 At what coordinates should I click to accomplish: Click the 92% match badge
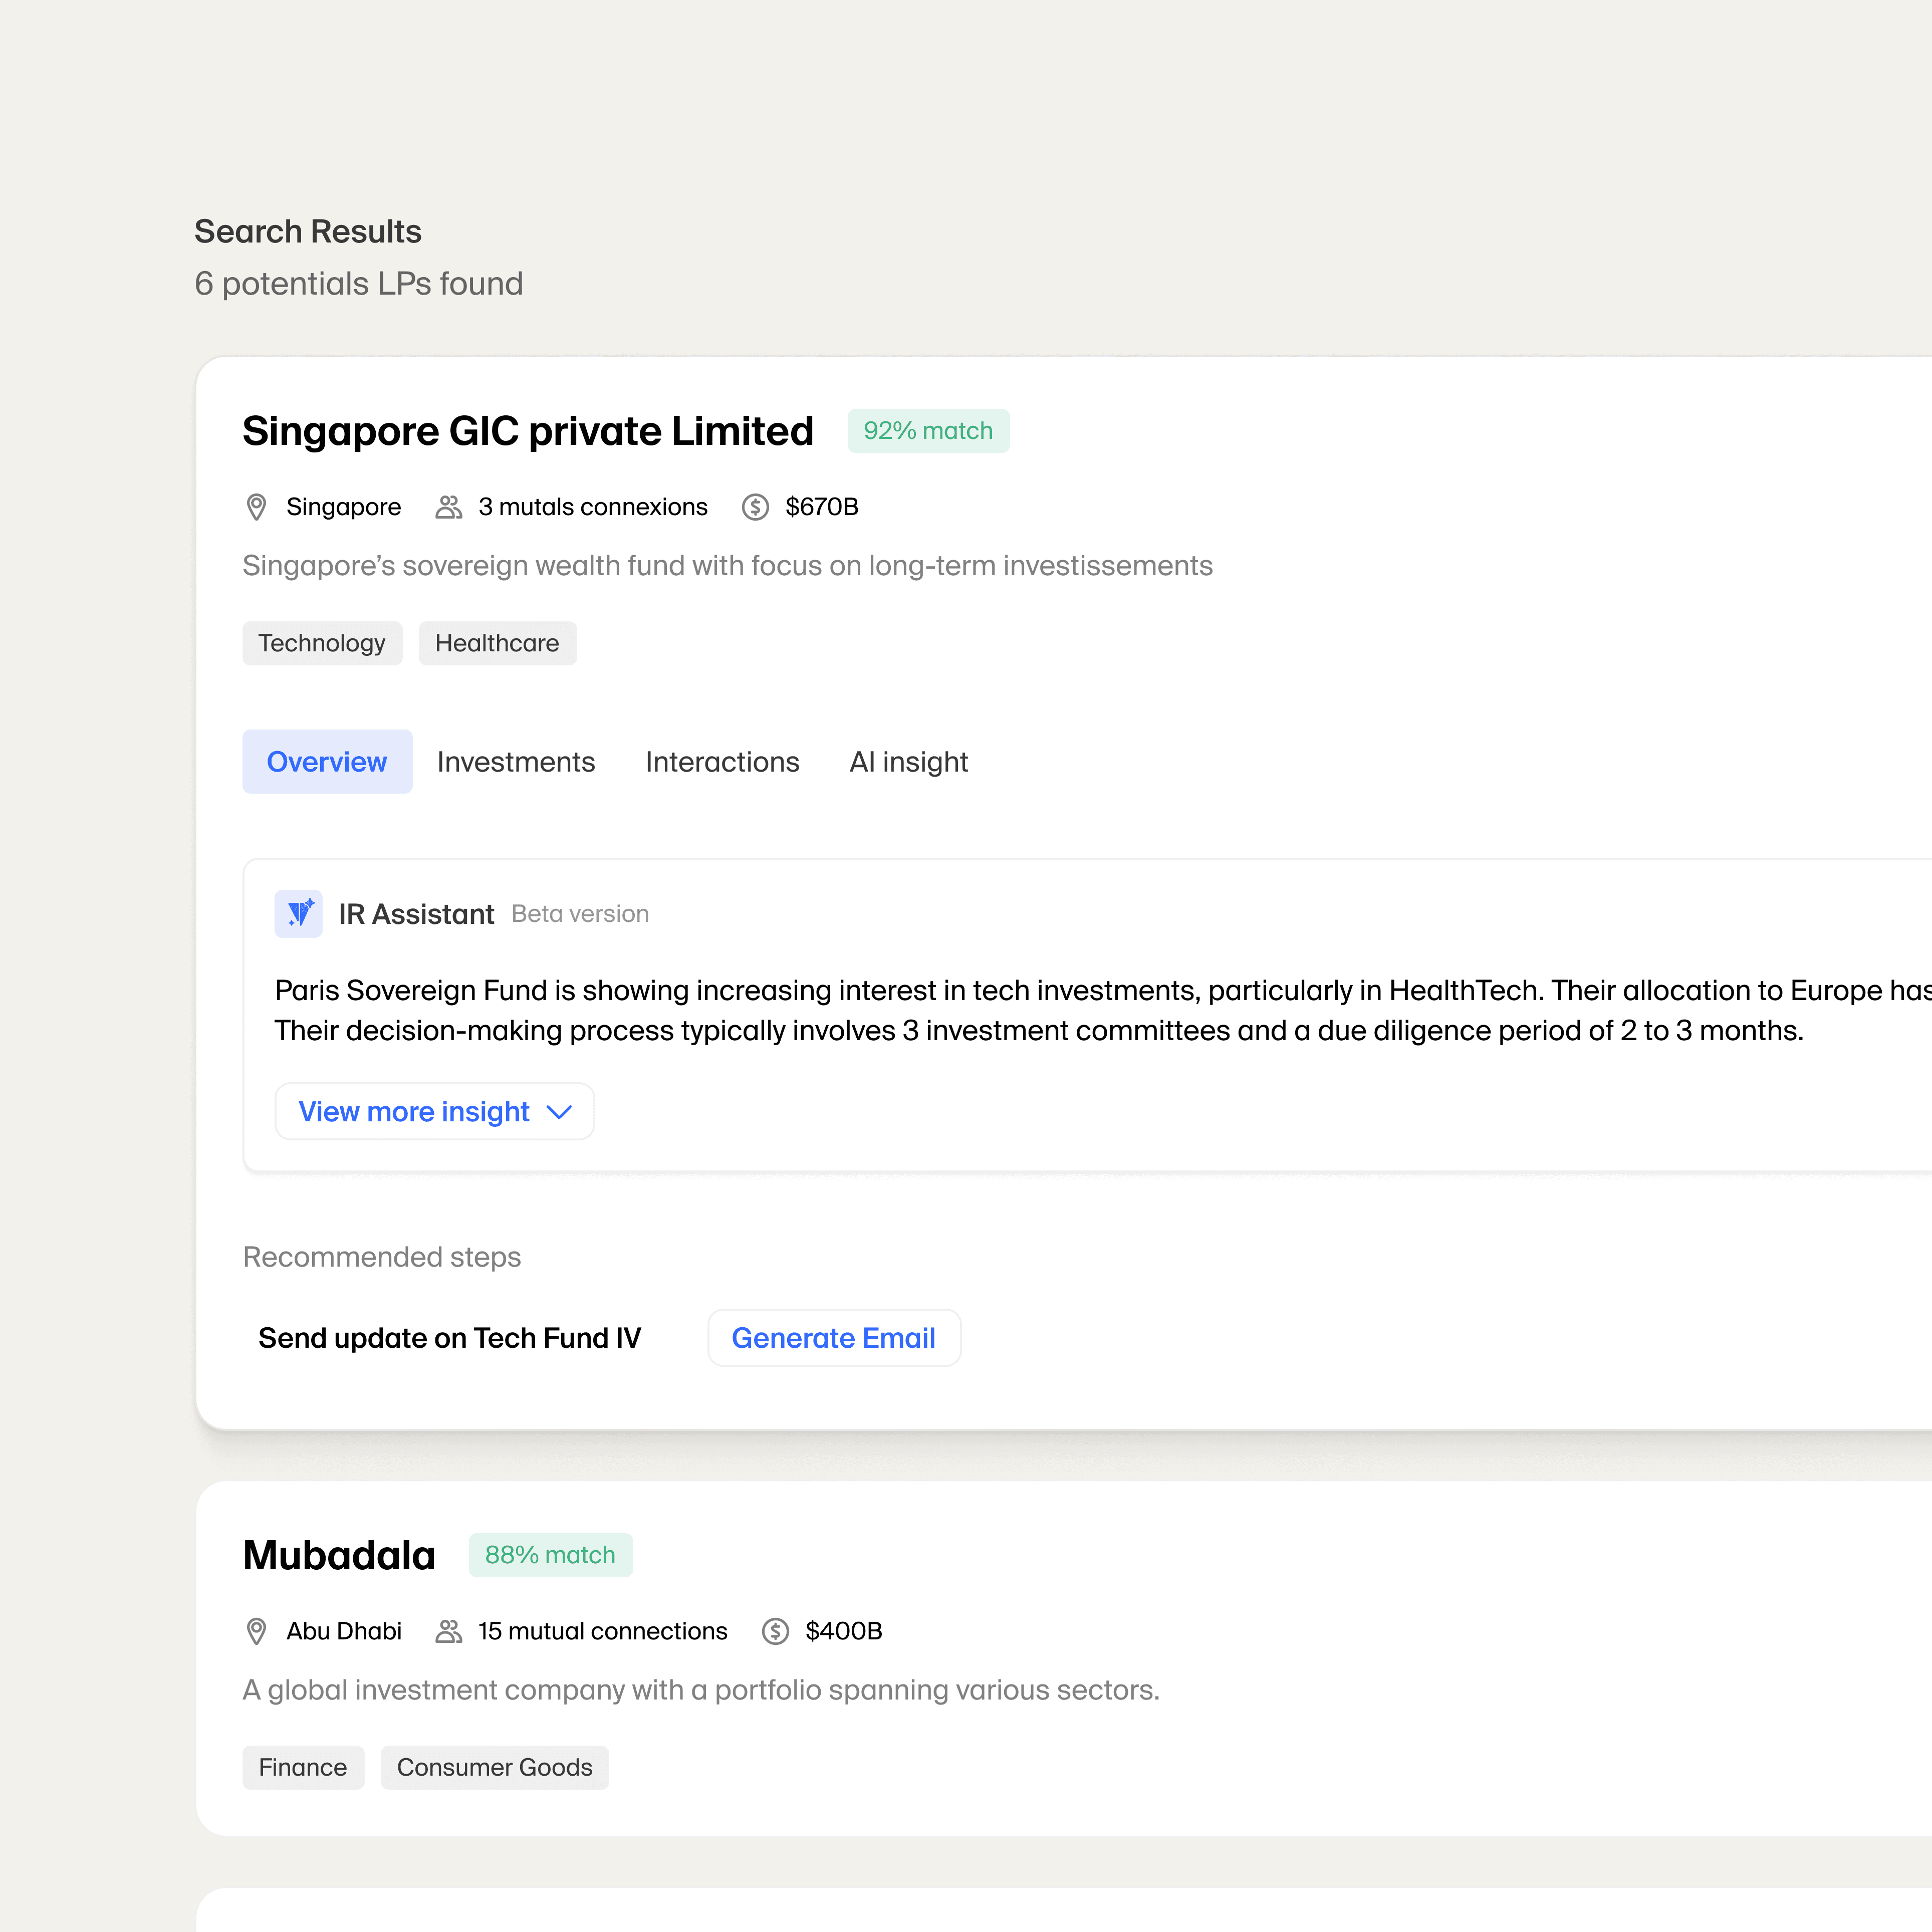(x=928, y=431)
